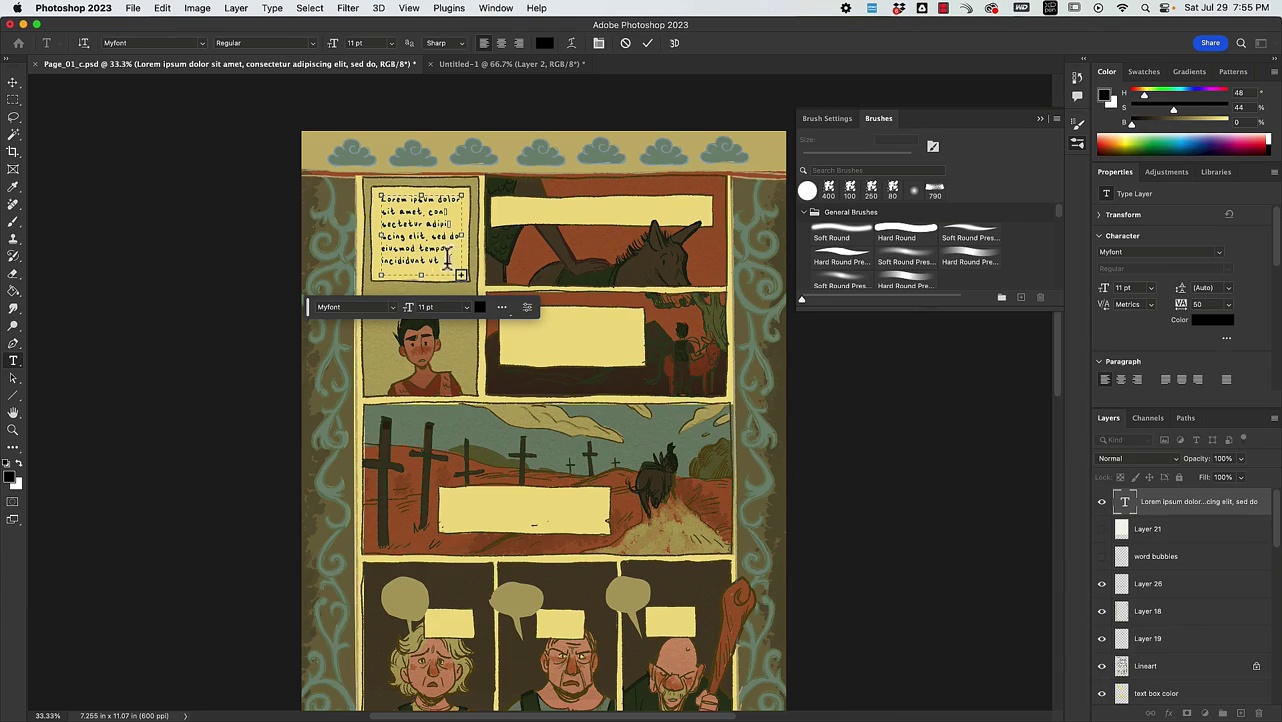Viewport: 1282px width, 722px height.
Task: Click the search icon at top right
Action: [x=1241, y=43]
